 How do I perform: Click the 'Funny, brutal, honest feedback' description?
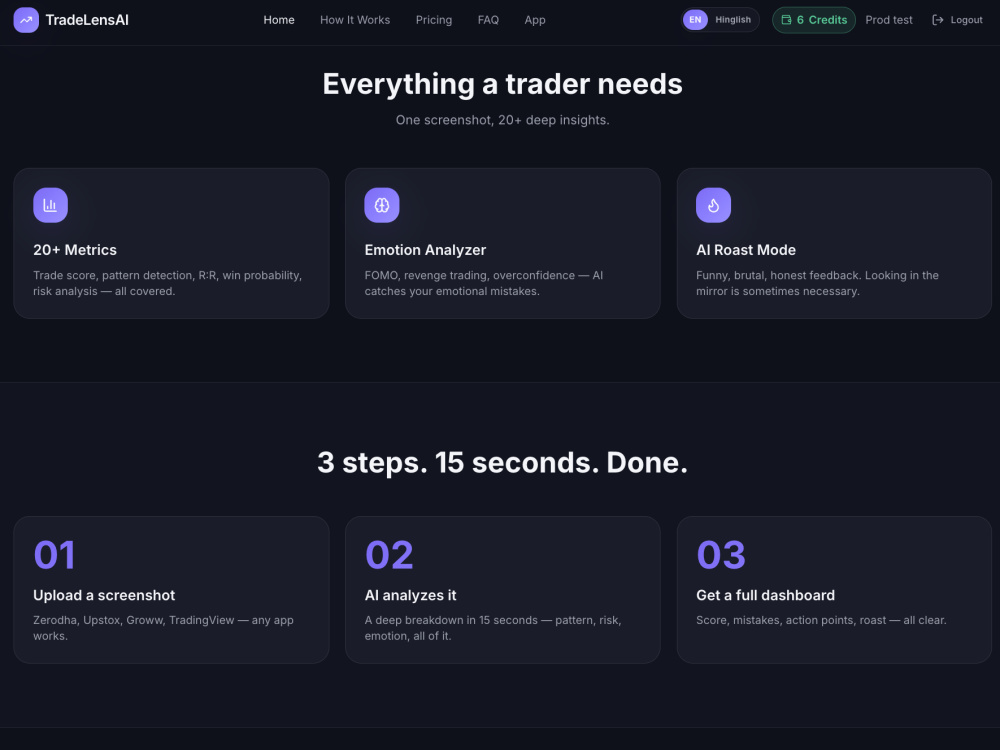coord(817,283)
